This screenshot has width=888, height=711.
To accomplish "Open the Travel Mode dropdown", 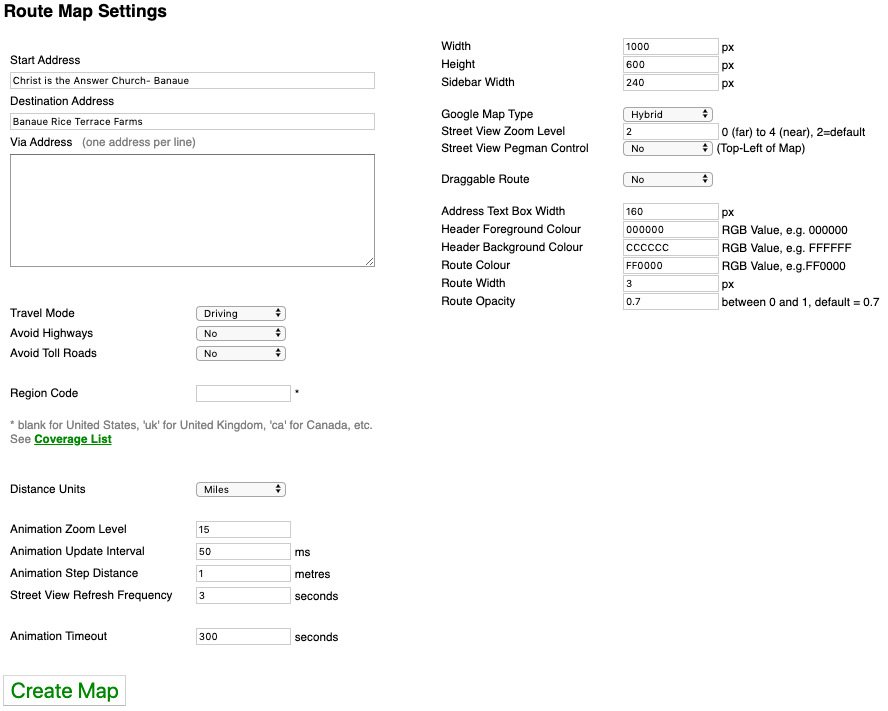I will 240,313.
